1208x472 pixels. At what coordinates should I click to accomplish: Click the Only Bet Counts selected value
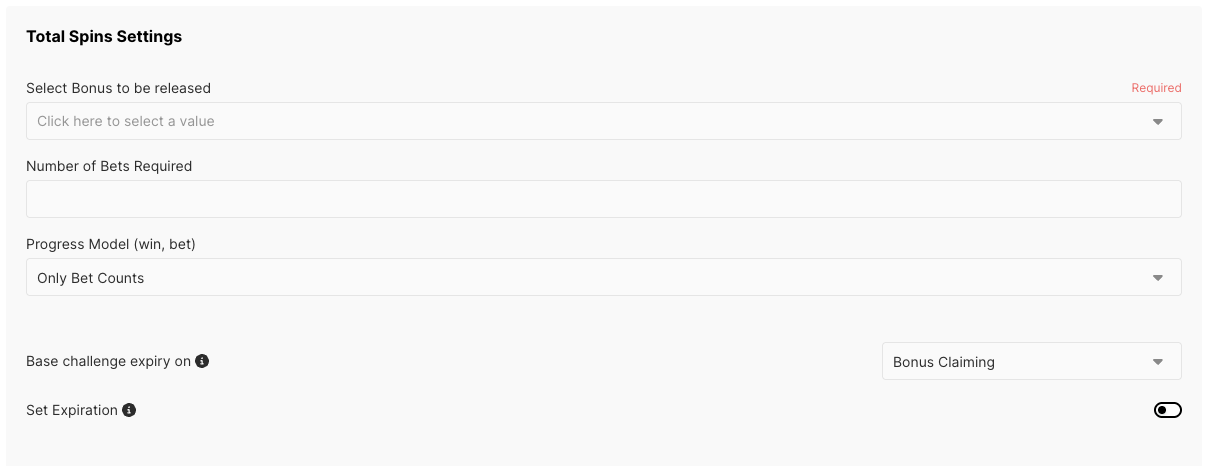[x=91, y=278]
